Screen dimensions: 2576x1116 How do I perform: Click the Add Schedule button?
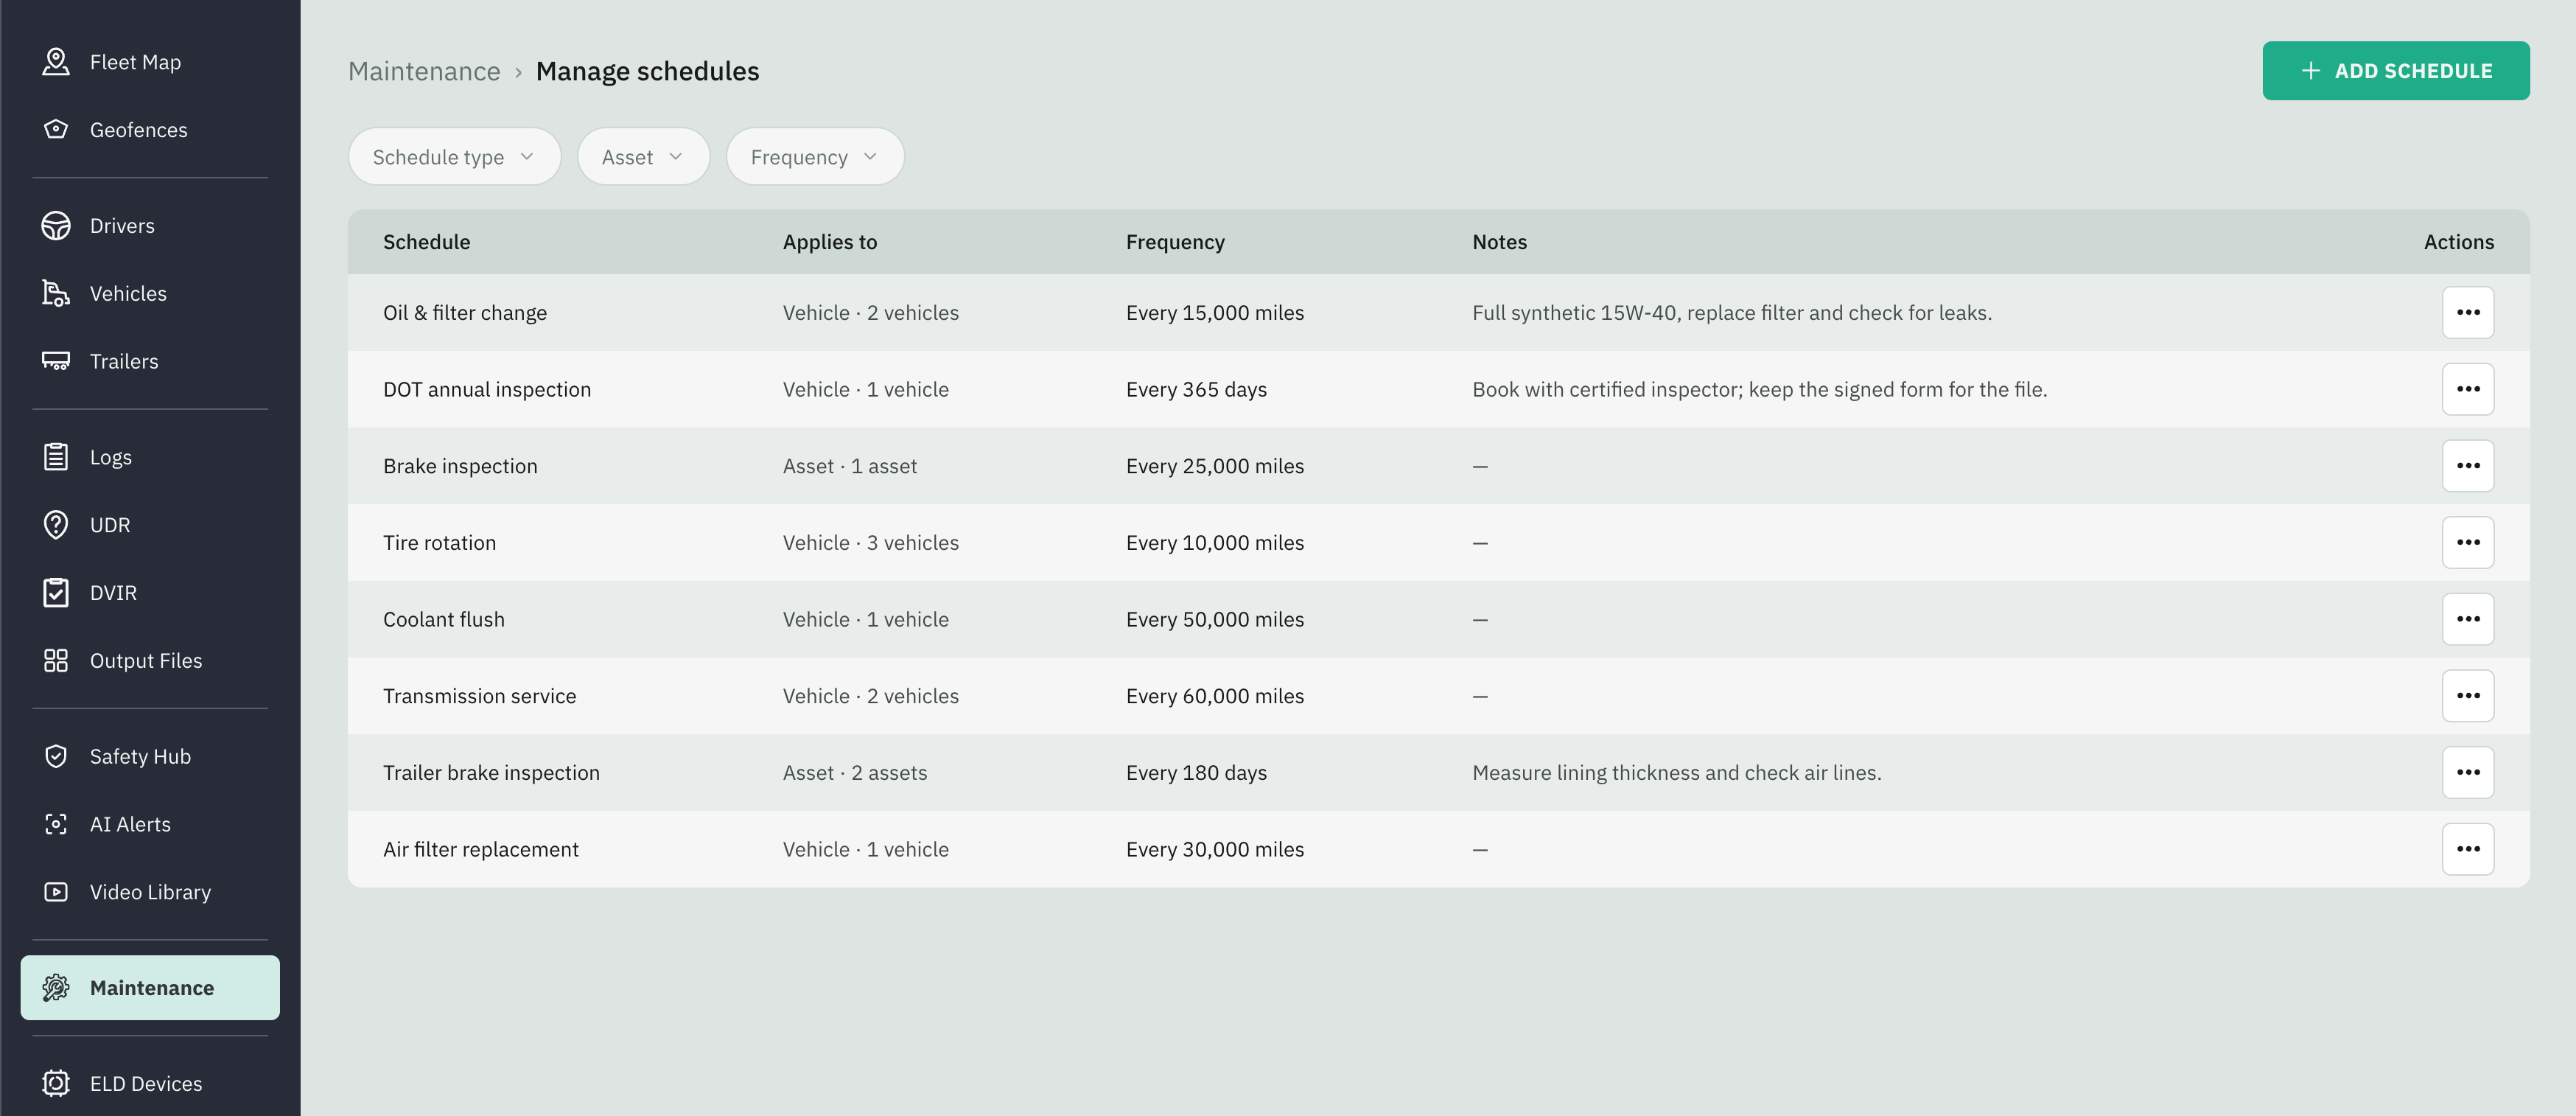pos(2396,71)
